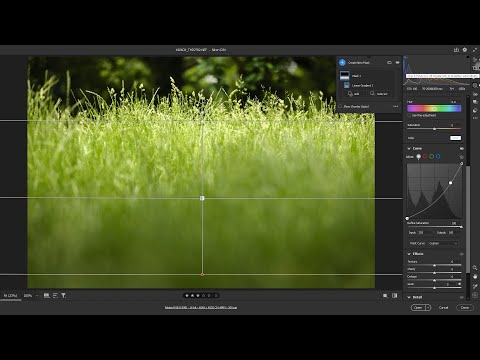Click the Done button
The width and height of the screenshot is (480, 360).
tap(465, 307)
